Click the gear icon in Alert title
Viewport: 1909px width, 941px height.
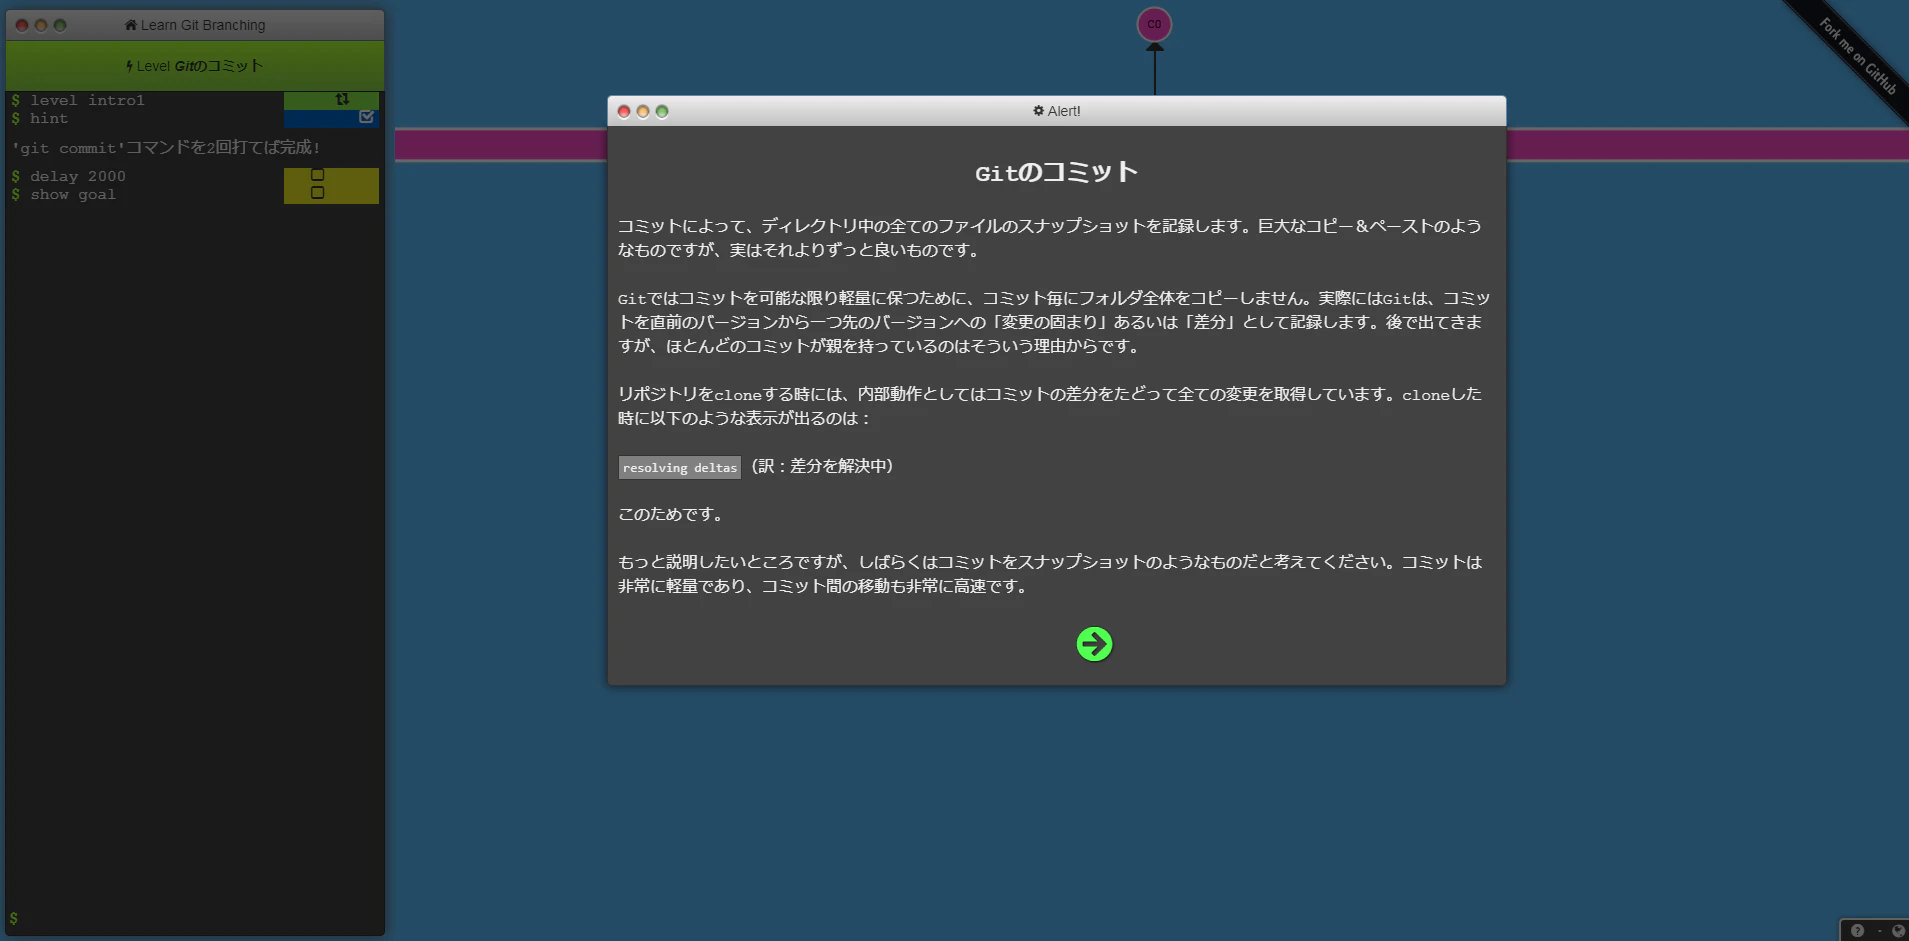point(1038,111)
